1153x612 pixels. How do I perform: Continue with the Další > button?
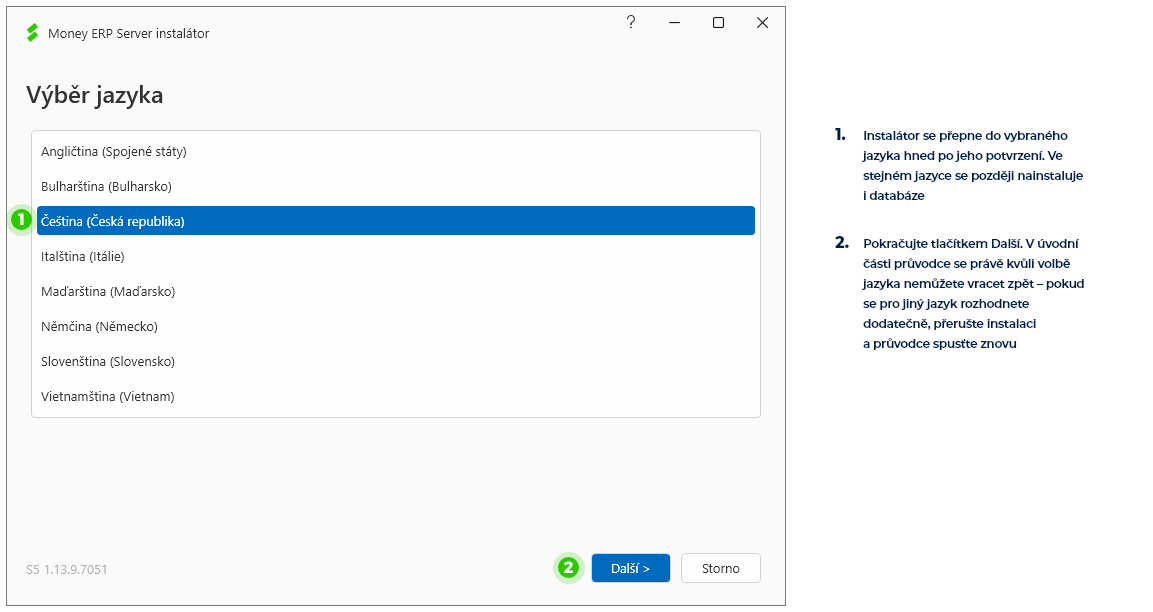point(631,568)
